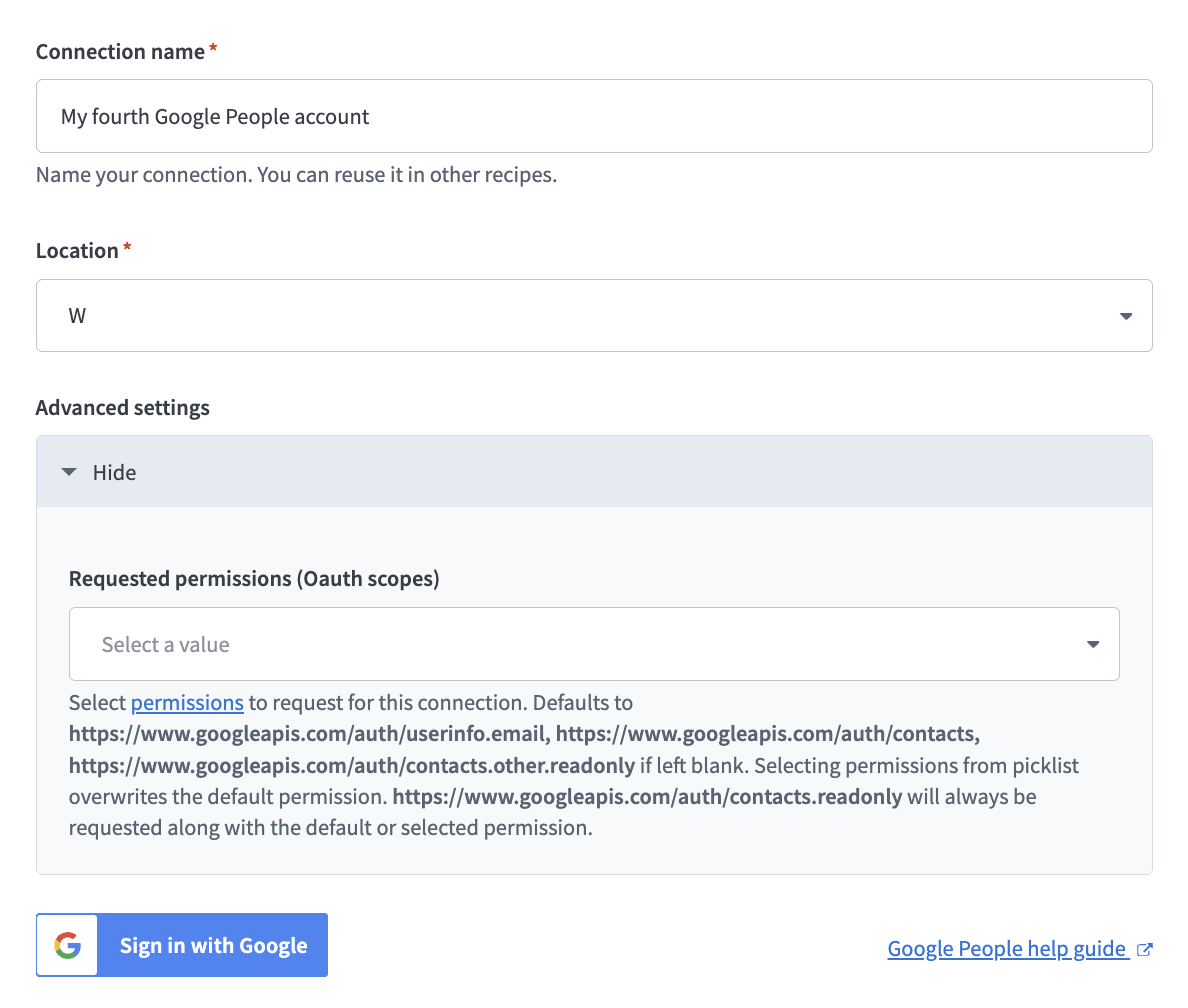Click Sign in with Google button

click(182, 945)
